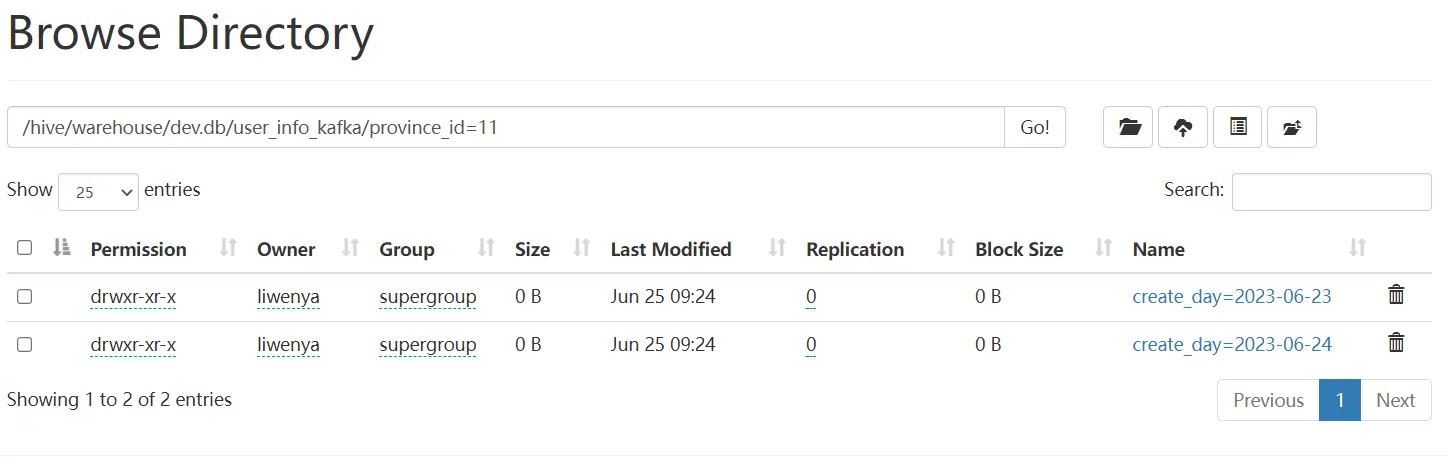Toggle the select-all header checkbox
Viewport: 1455px width, 465px height.
click(25, 248)
